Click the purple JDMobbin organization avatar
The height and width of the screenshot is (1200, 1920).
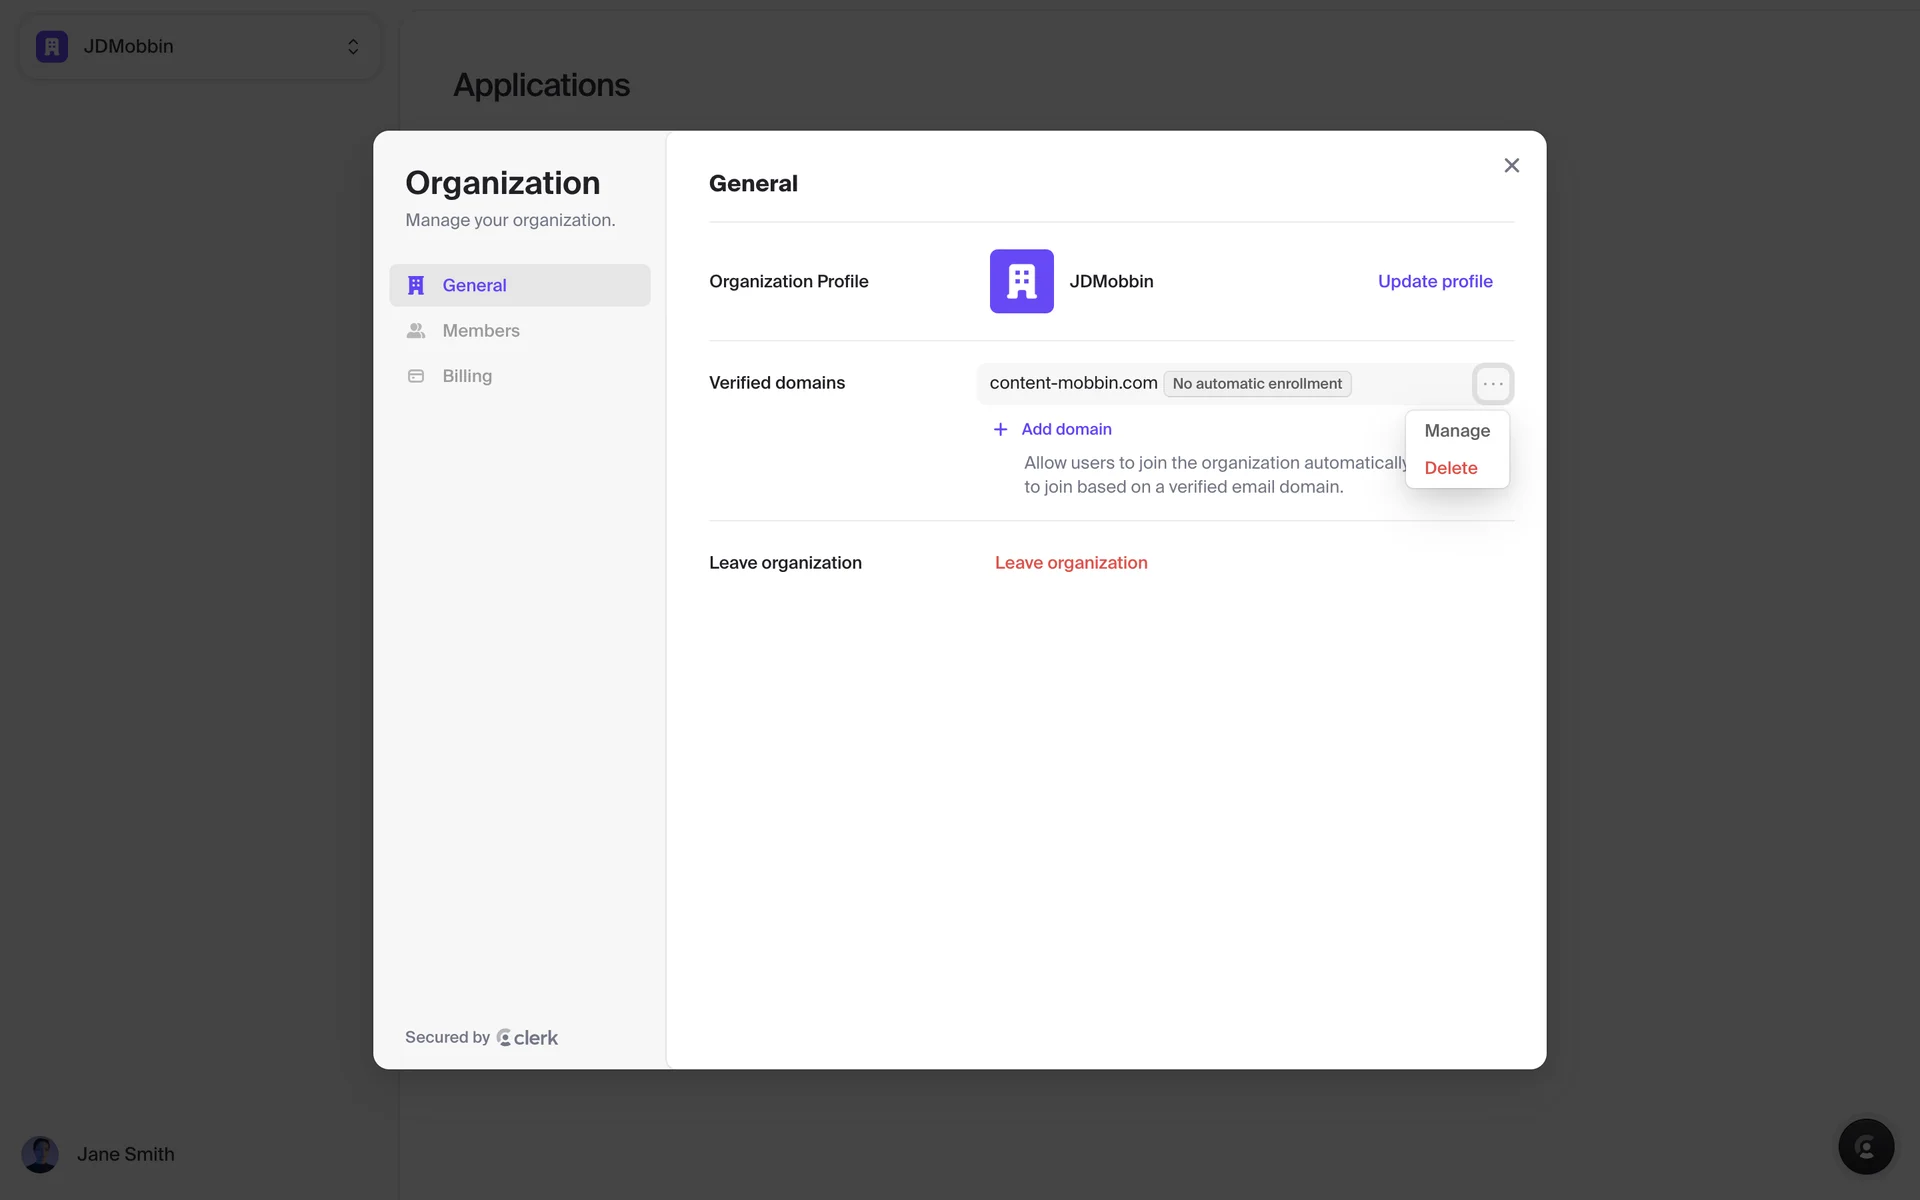pyautogui.click(x=1021, y=281)
